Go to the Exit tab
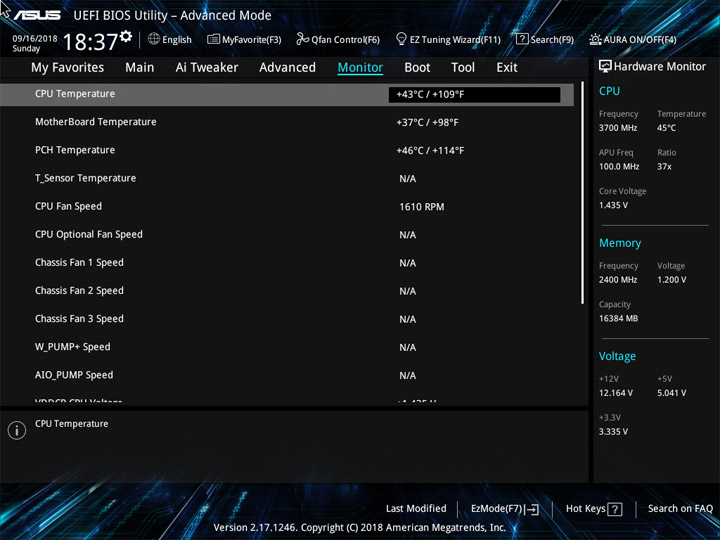 click(507, 68)
